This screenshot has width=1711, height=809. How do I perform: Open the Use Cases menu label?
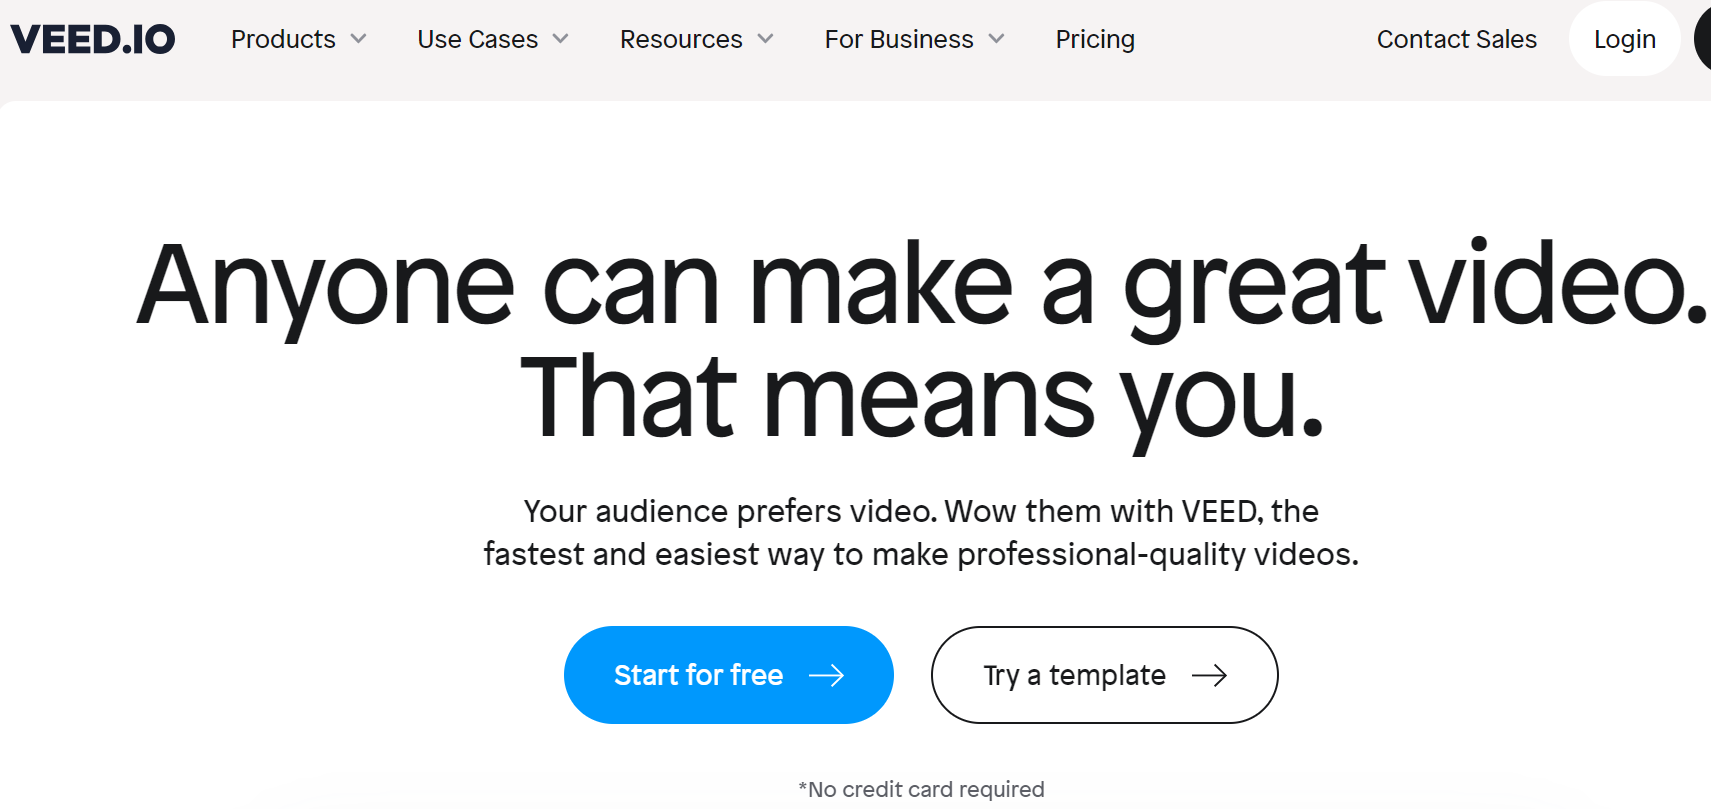tap(477, 39)
